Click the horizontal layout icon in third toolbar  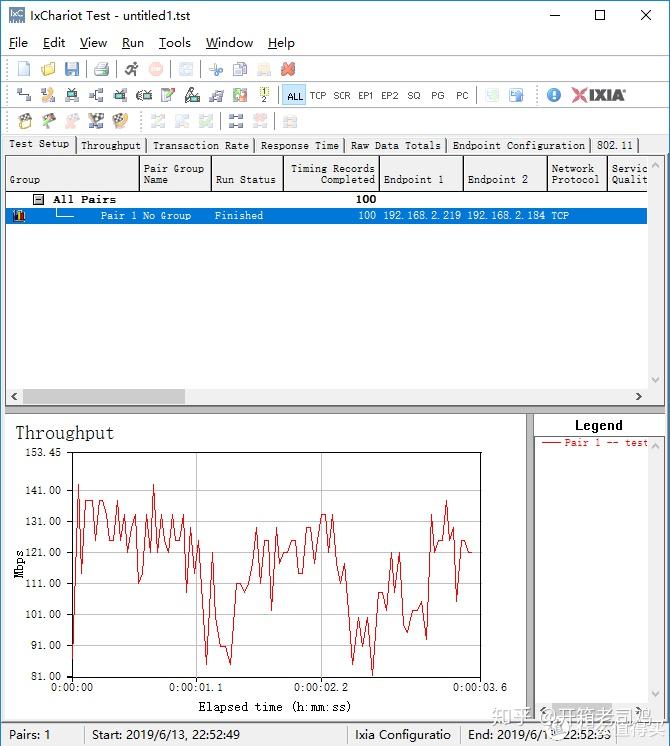click(x=236, y=121)
